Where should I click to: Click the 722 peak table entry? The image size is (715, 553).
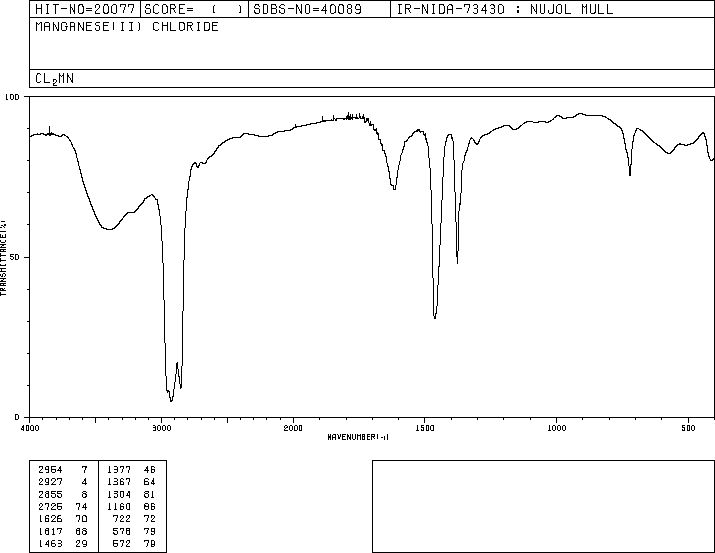tap(122, 519)
